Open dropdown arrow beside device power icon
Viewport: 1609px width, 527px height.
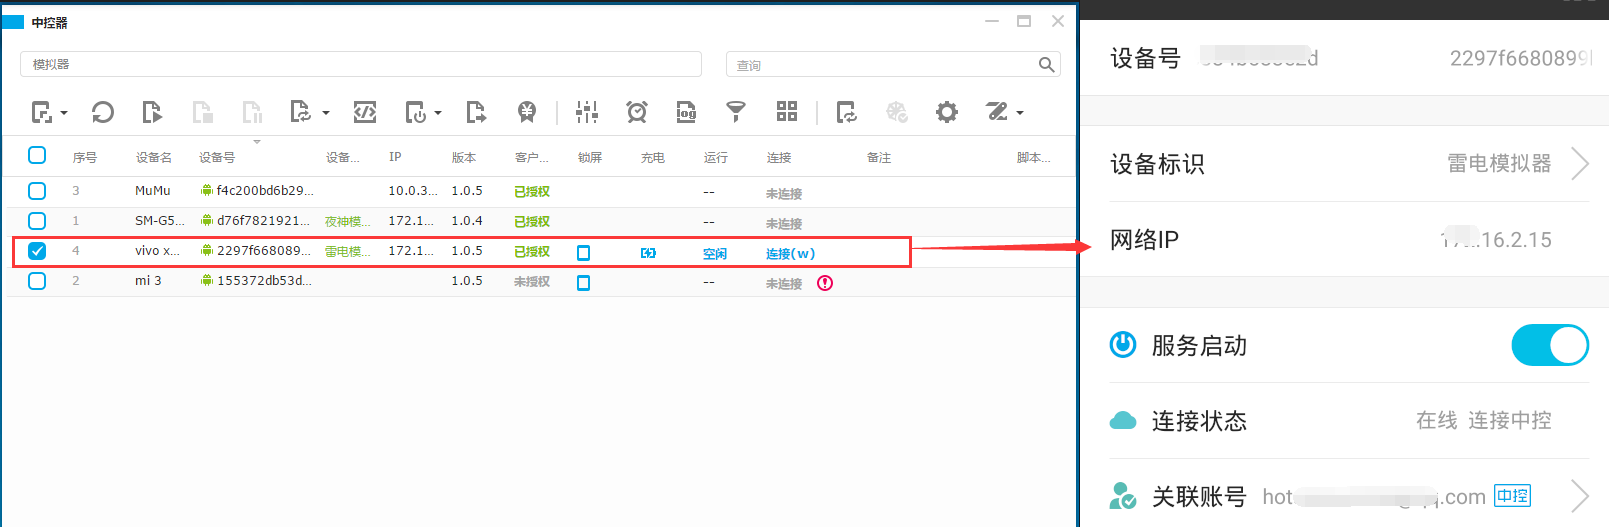click(438, 113)
